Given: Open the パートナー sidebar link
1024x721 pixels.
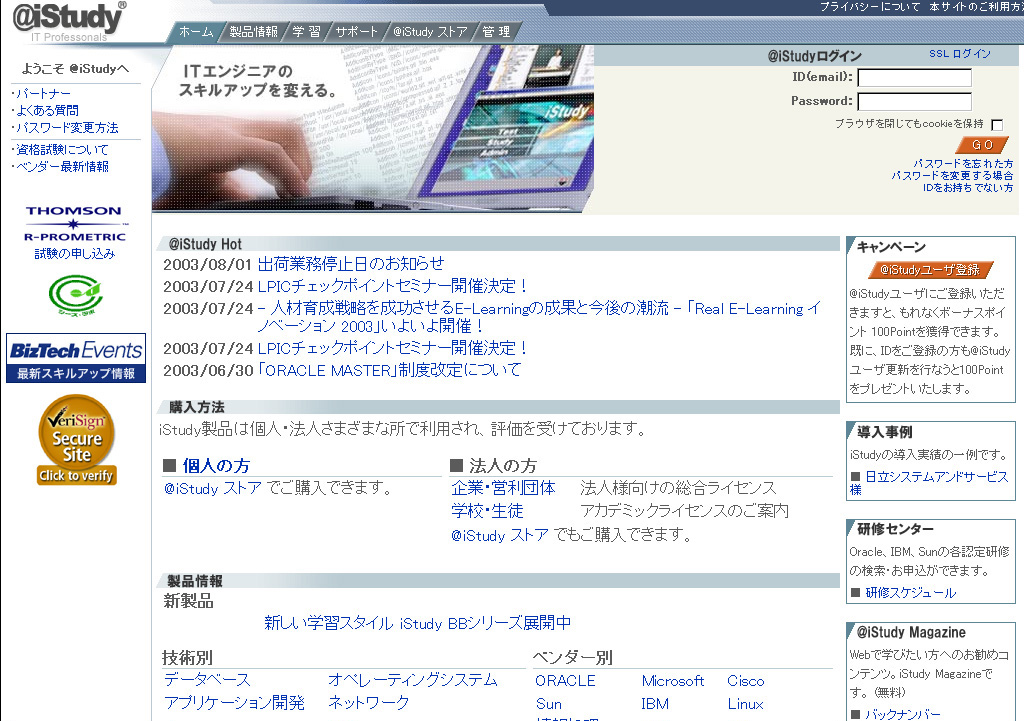Looking at the screenshot, I should [43, 93].
